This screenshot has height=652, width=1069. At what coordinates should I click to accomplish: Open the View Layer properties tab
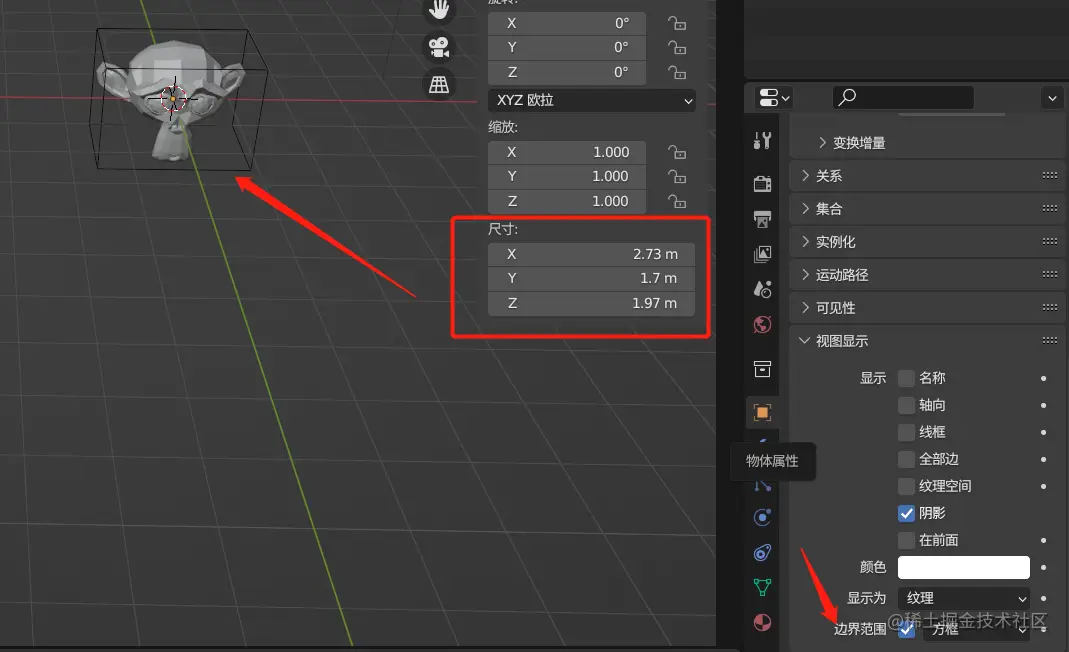pos(762,254)
